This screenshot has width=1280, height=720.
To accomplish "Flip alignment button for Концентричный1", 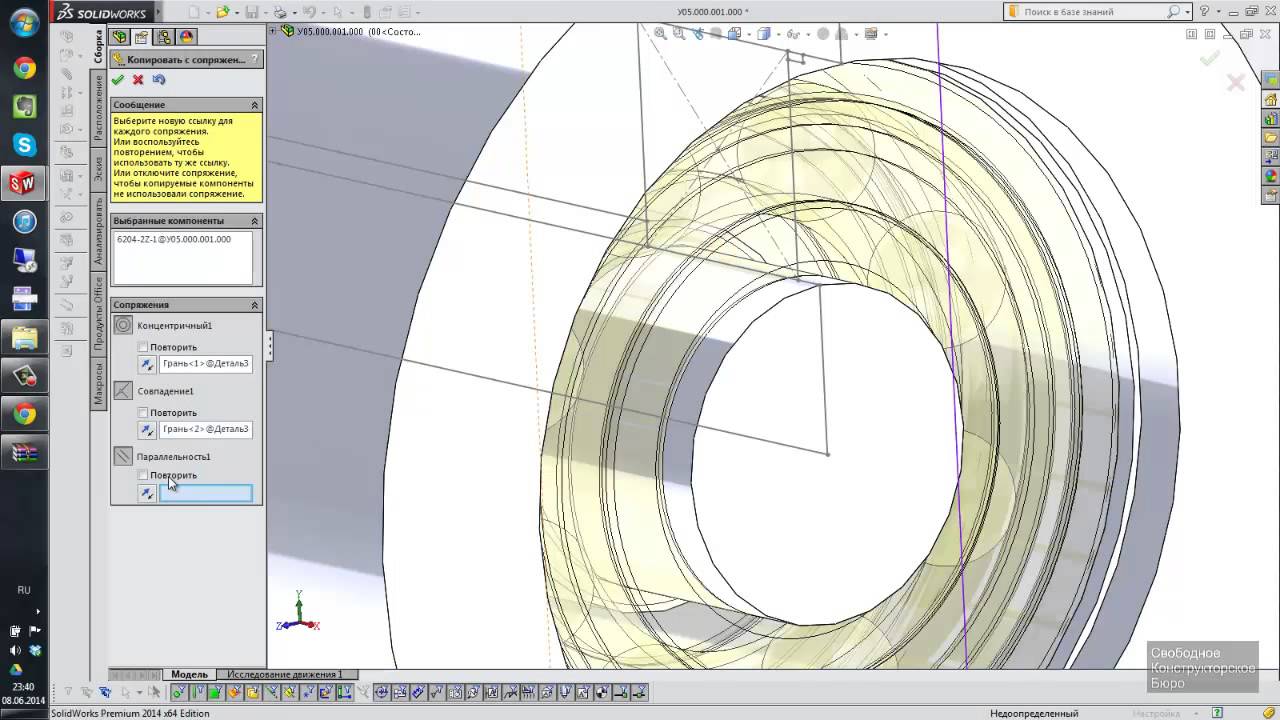I will click(147, 365).
